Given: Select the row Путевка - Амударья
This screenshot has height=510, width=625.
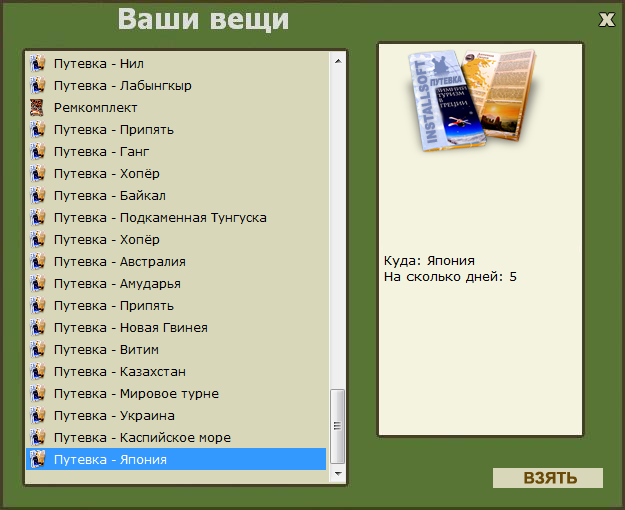Looking at the screenshot, I should [x=176, y=284].
